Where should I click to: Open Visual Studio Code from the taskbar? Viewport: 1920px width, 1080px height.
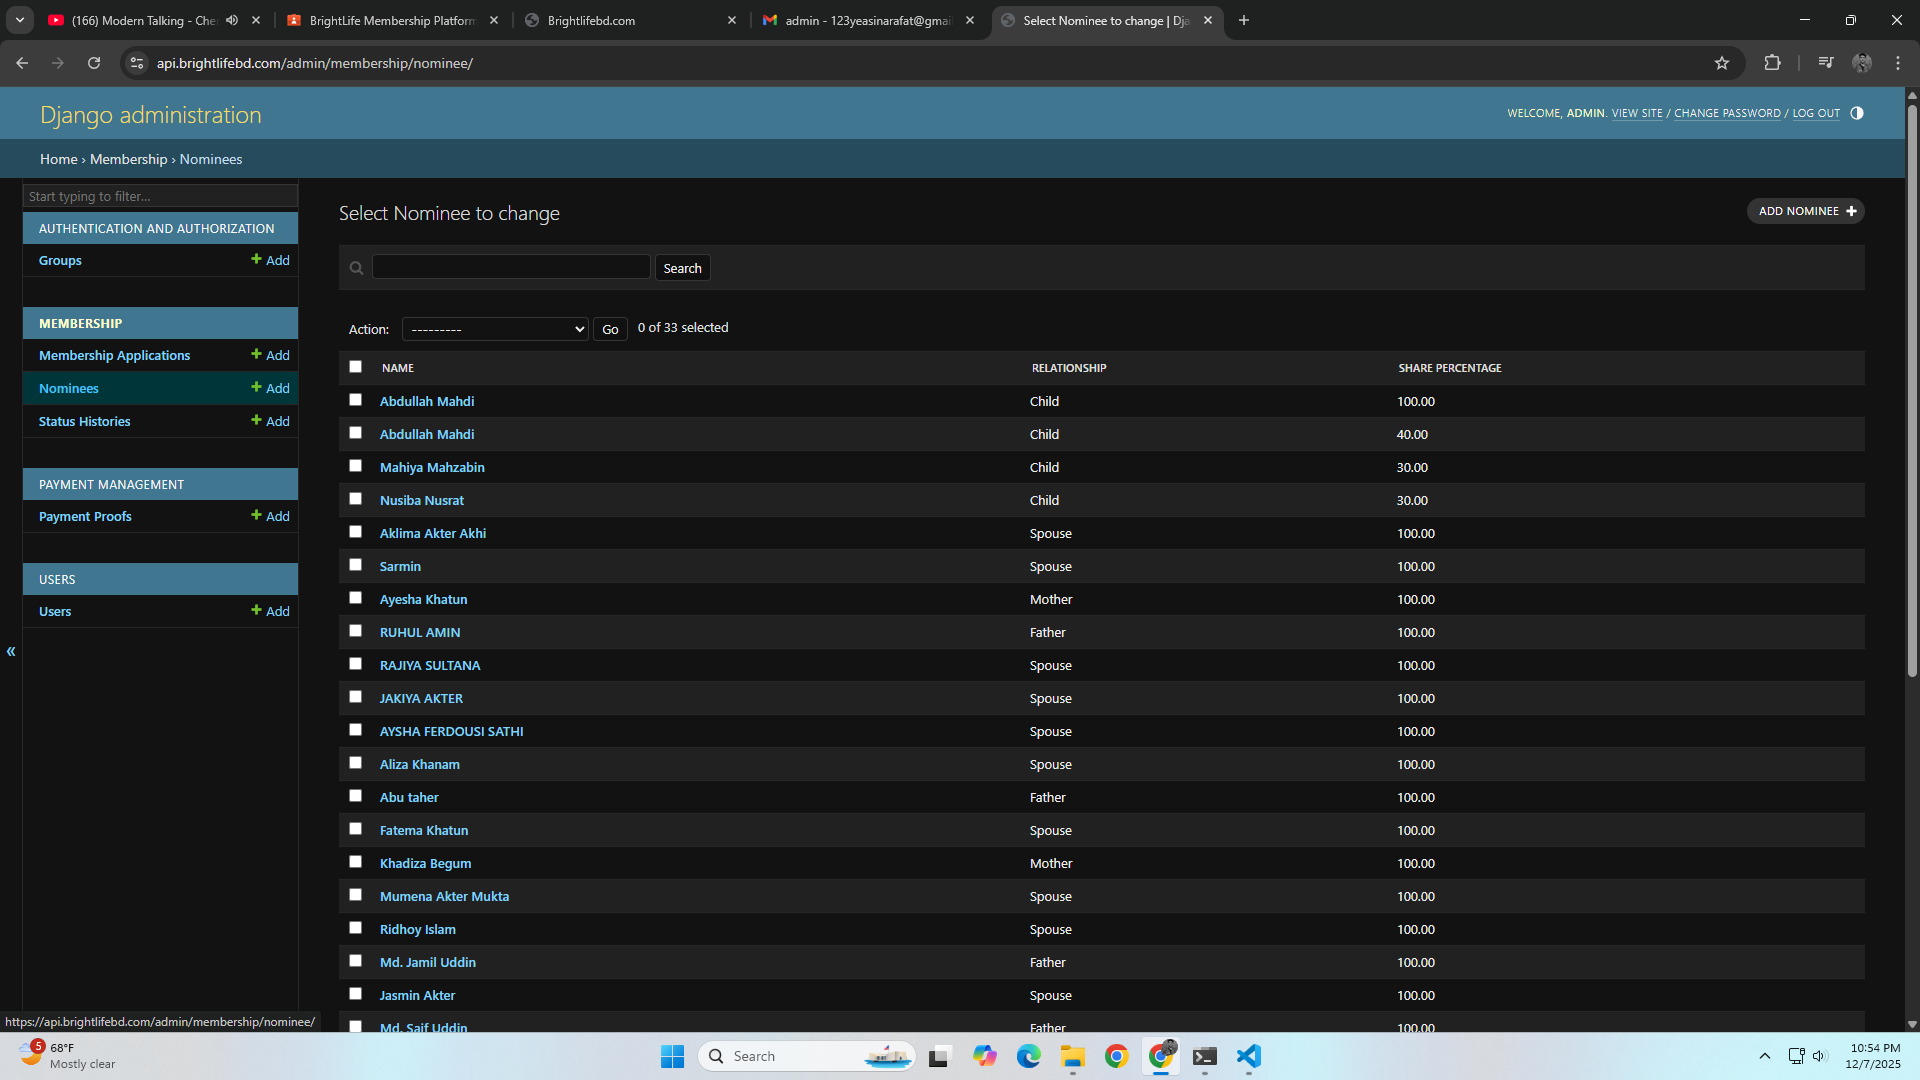click(1248, 1056)
